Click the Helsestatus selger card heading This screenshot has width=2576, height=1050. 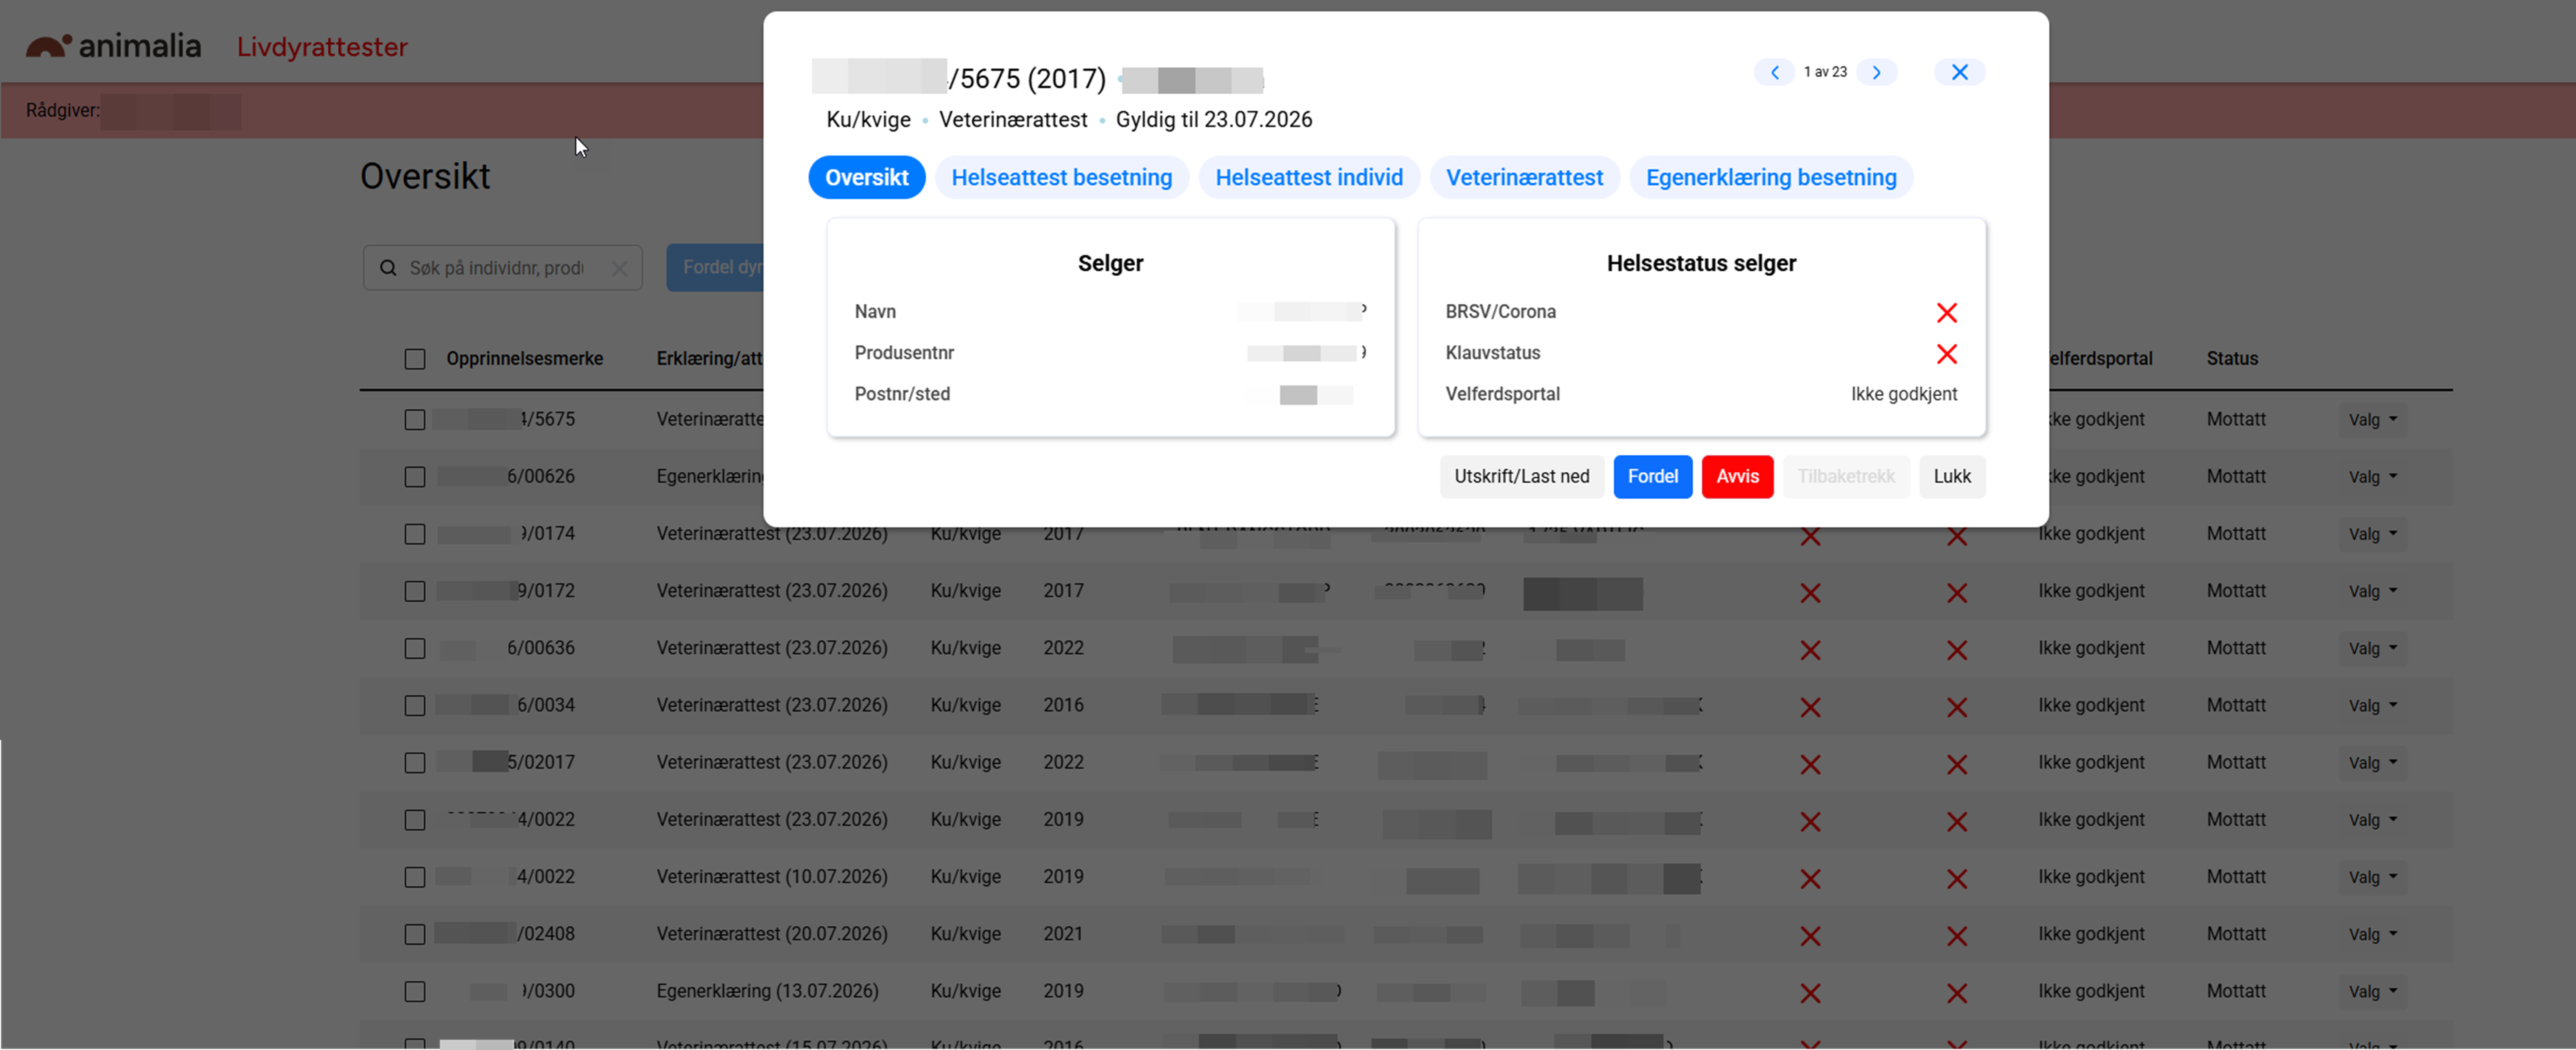1701,263
